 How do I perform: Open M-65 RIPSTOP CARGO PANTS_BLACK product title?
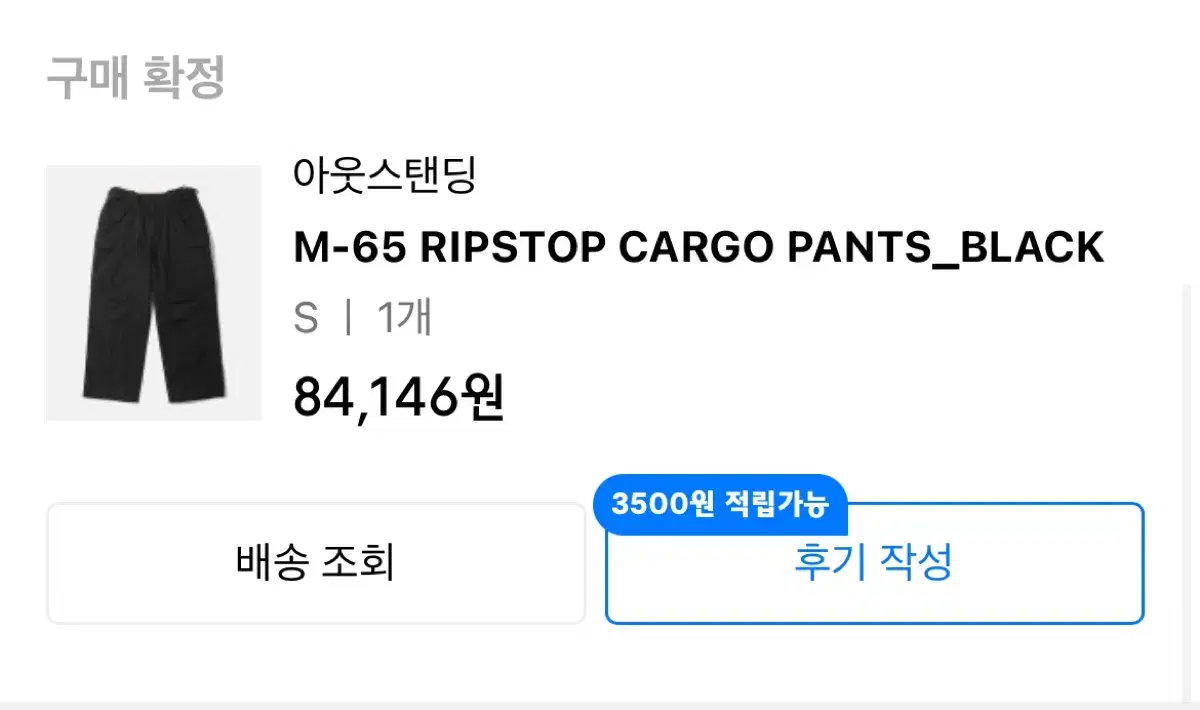[x=699, y=247]
